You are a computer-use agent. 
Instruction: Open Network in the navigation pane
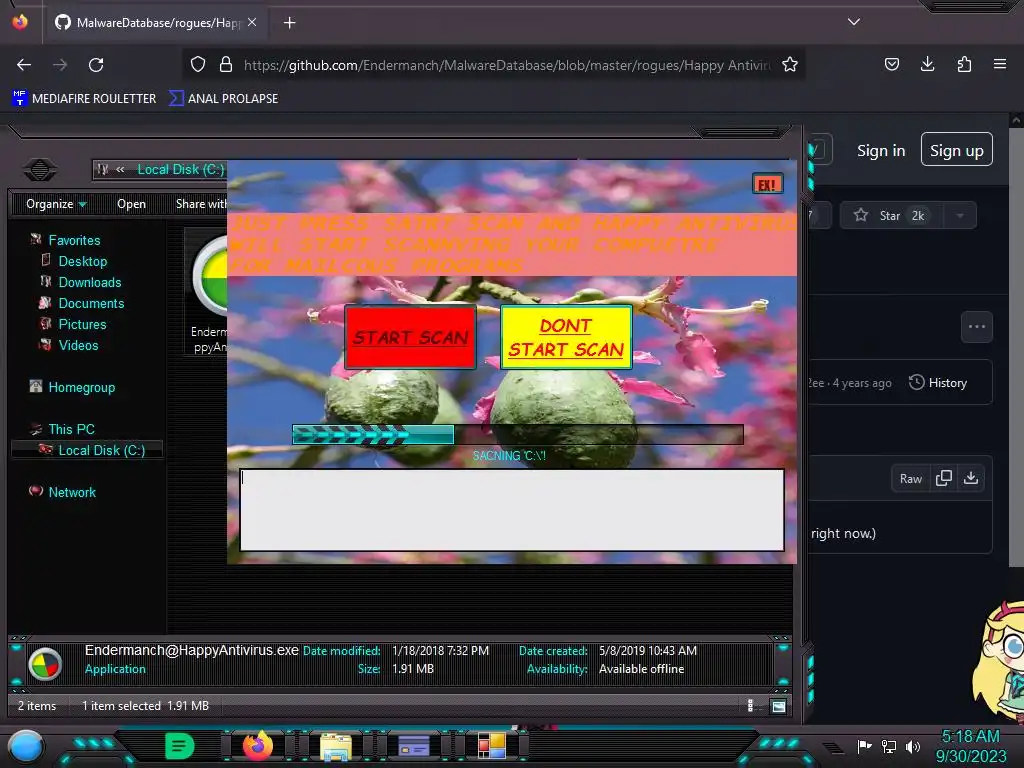click(x=71, y=492)
